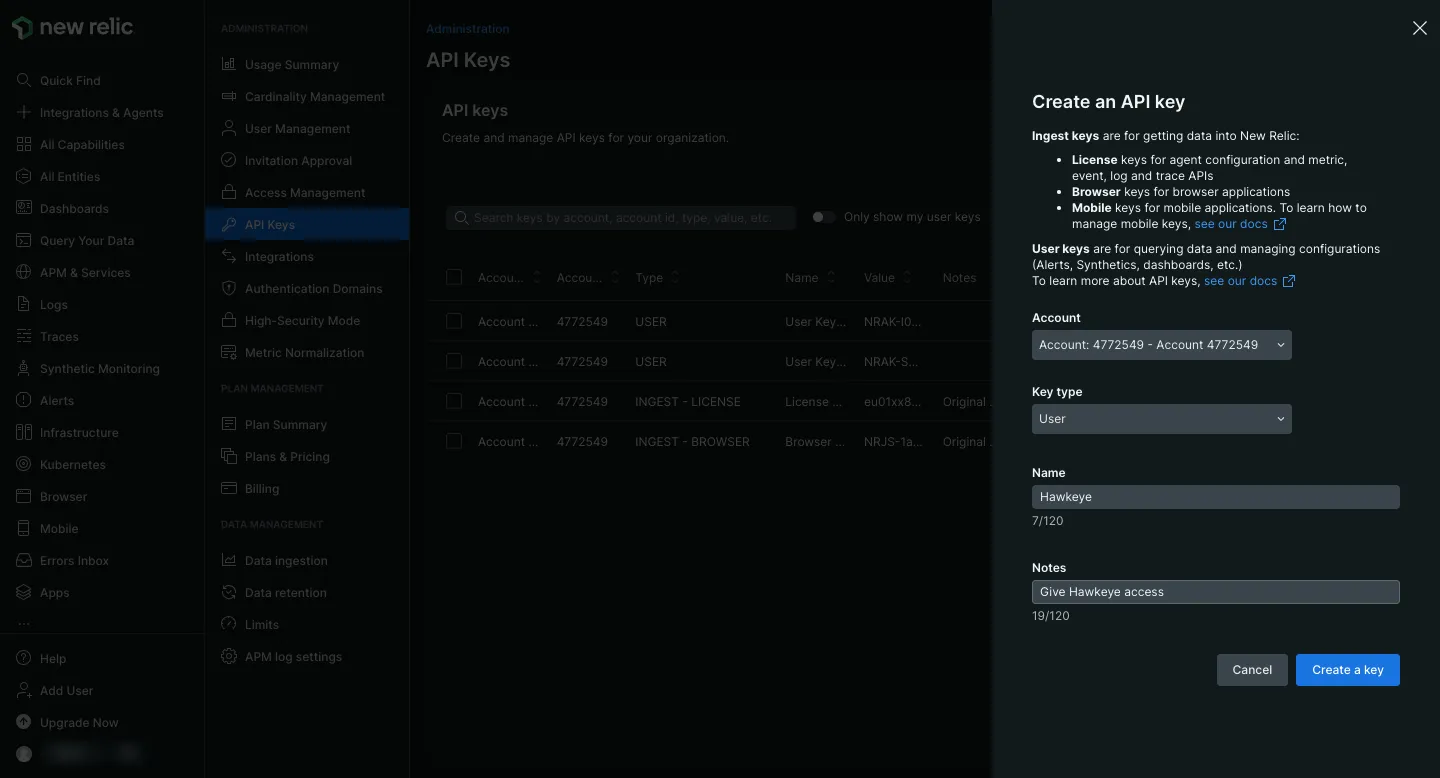Click the search keys input field
The height and width of the screenshot is (778, 1440).
(x=621, y=217)
